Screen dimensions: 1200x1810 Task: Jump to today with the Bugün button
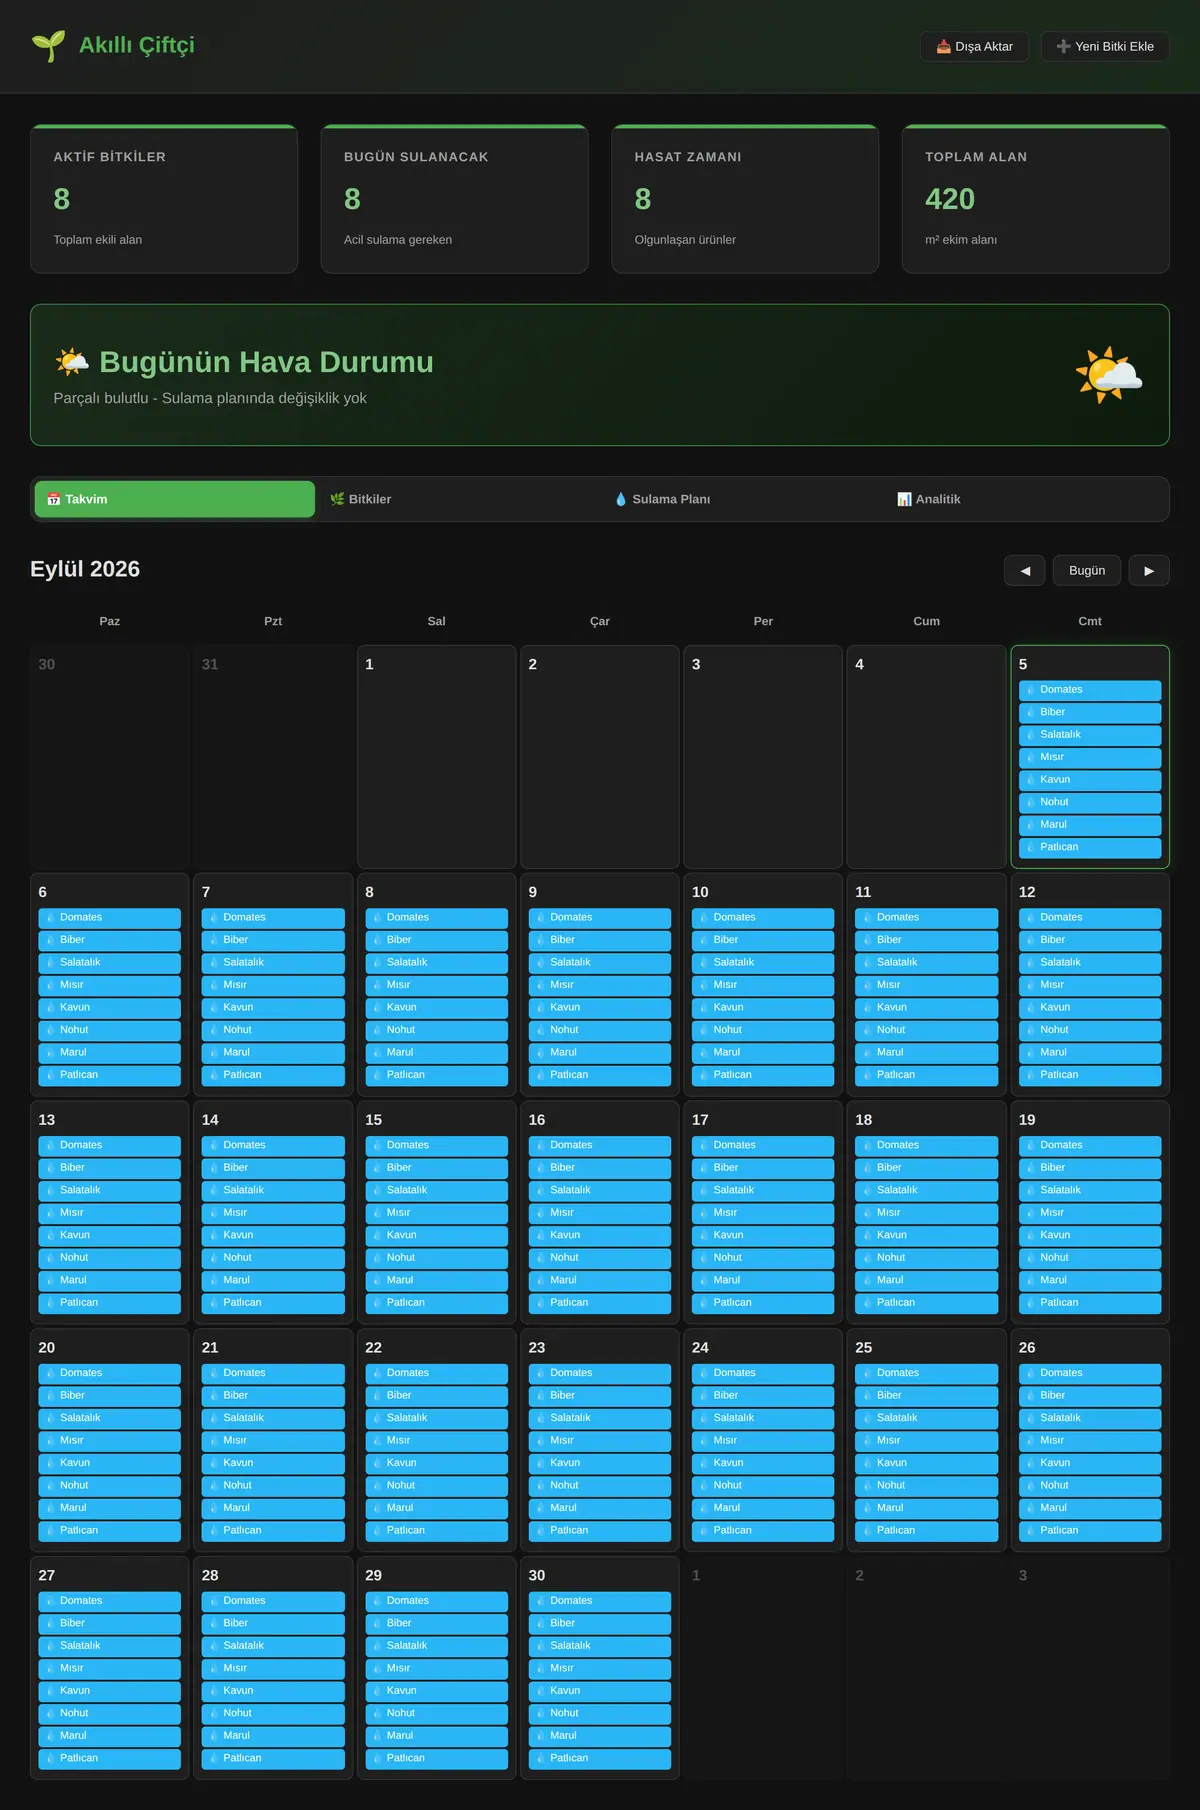(x=1087, y=570)
